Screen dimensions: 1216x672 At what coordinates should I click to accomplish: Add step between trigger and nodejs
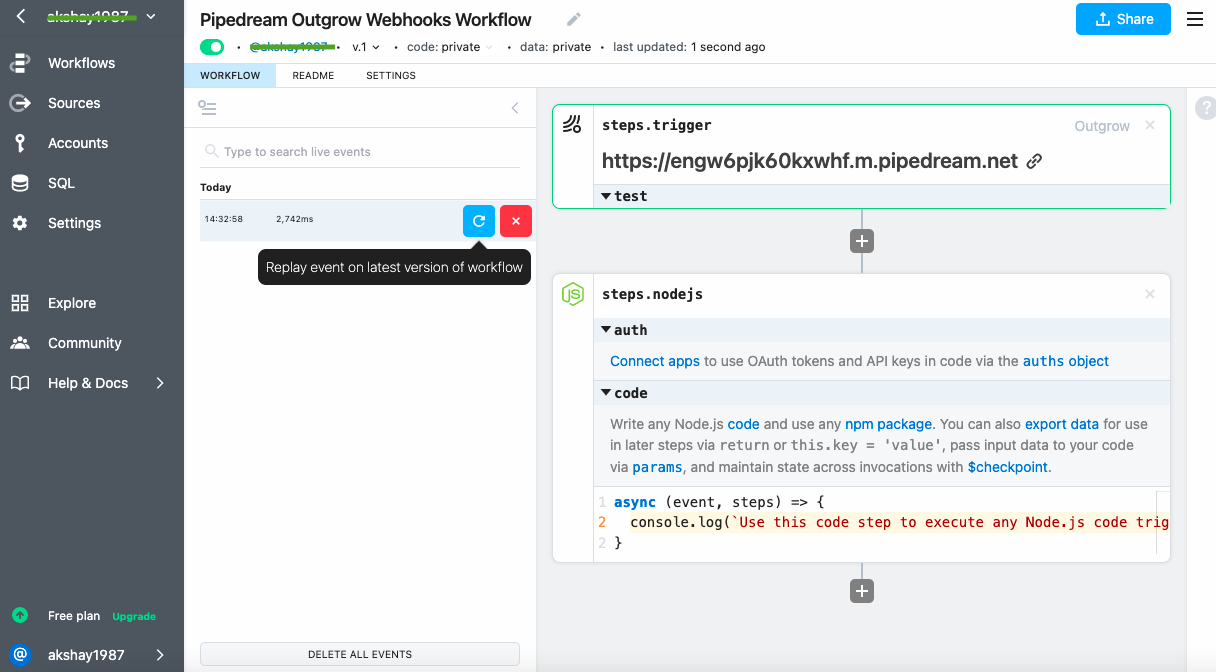coord(862,241)
